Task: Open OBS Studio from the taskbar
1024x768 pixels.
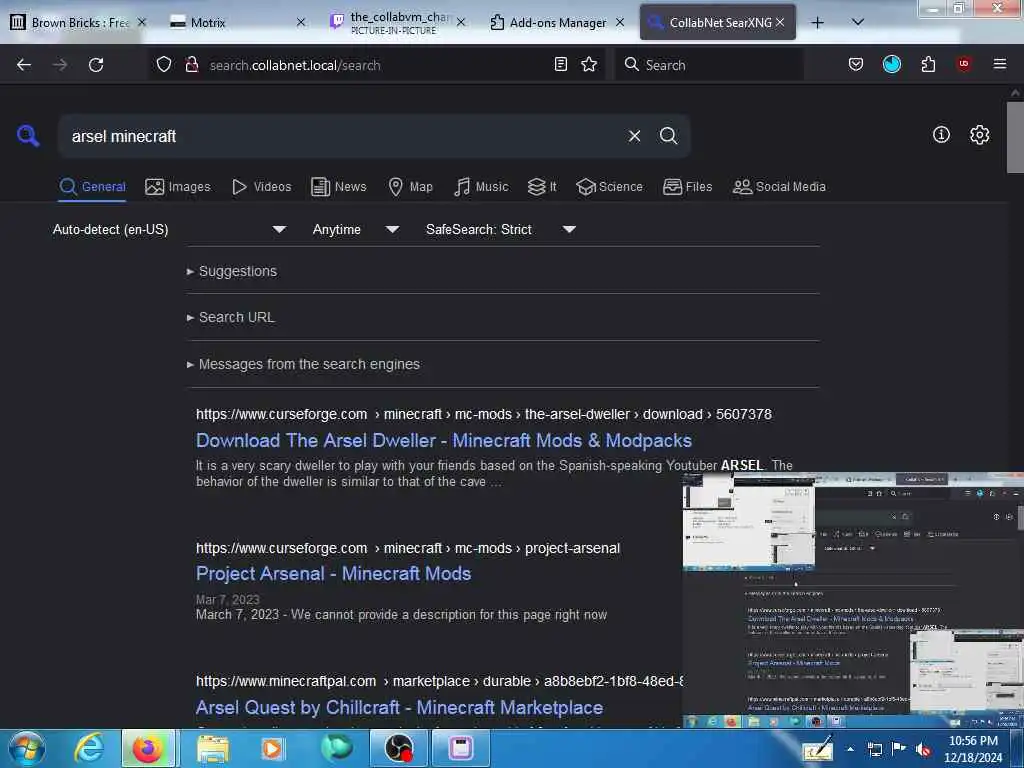Action: point(398,748)
